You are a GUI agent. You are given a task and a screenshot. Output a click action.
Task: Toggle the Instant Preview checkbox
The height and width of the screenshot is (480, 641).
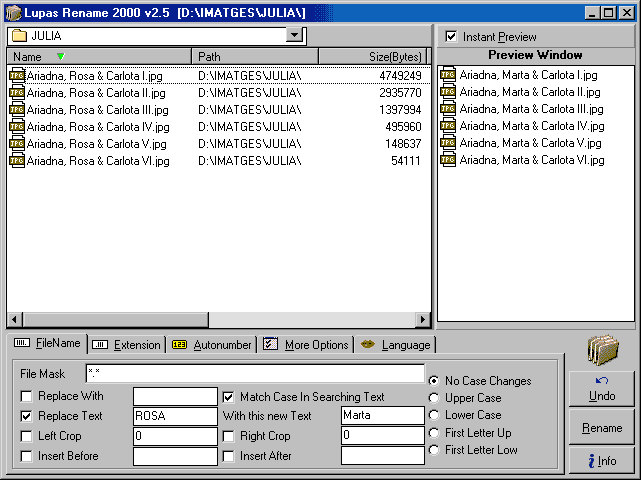click(451, 37)
